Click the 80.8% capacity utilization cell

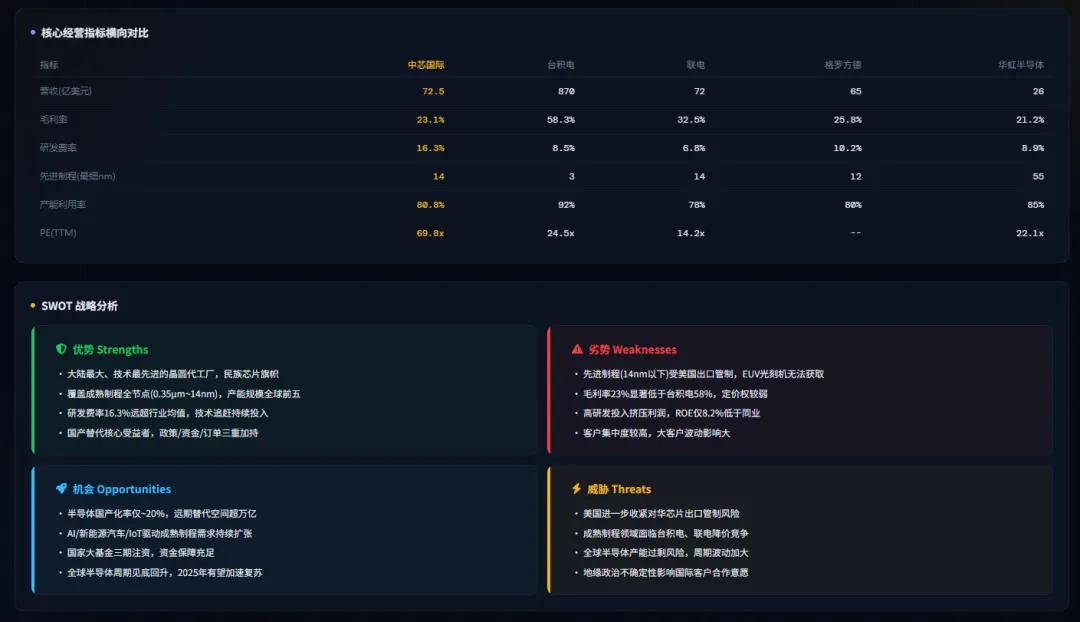[430, 205]
